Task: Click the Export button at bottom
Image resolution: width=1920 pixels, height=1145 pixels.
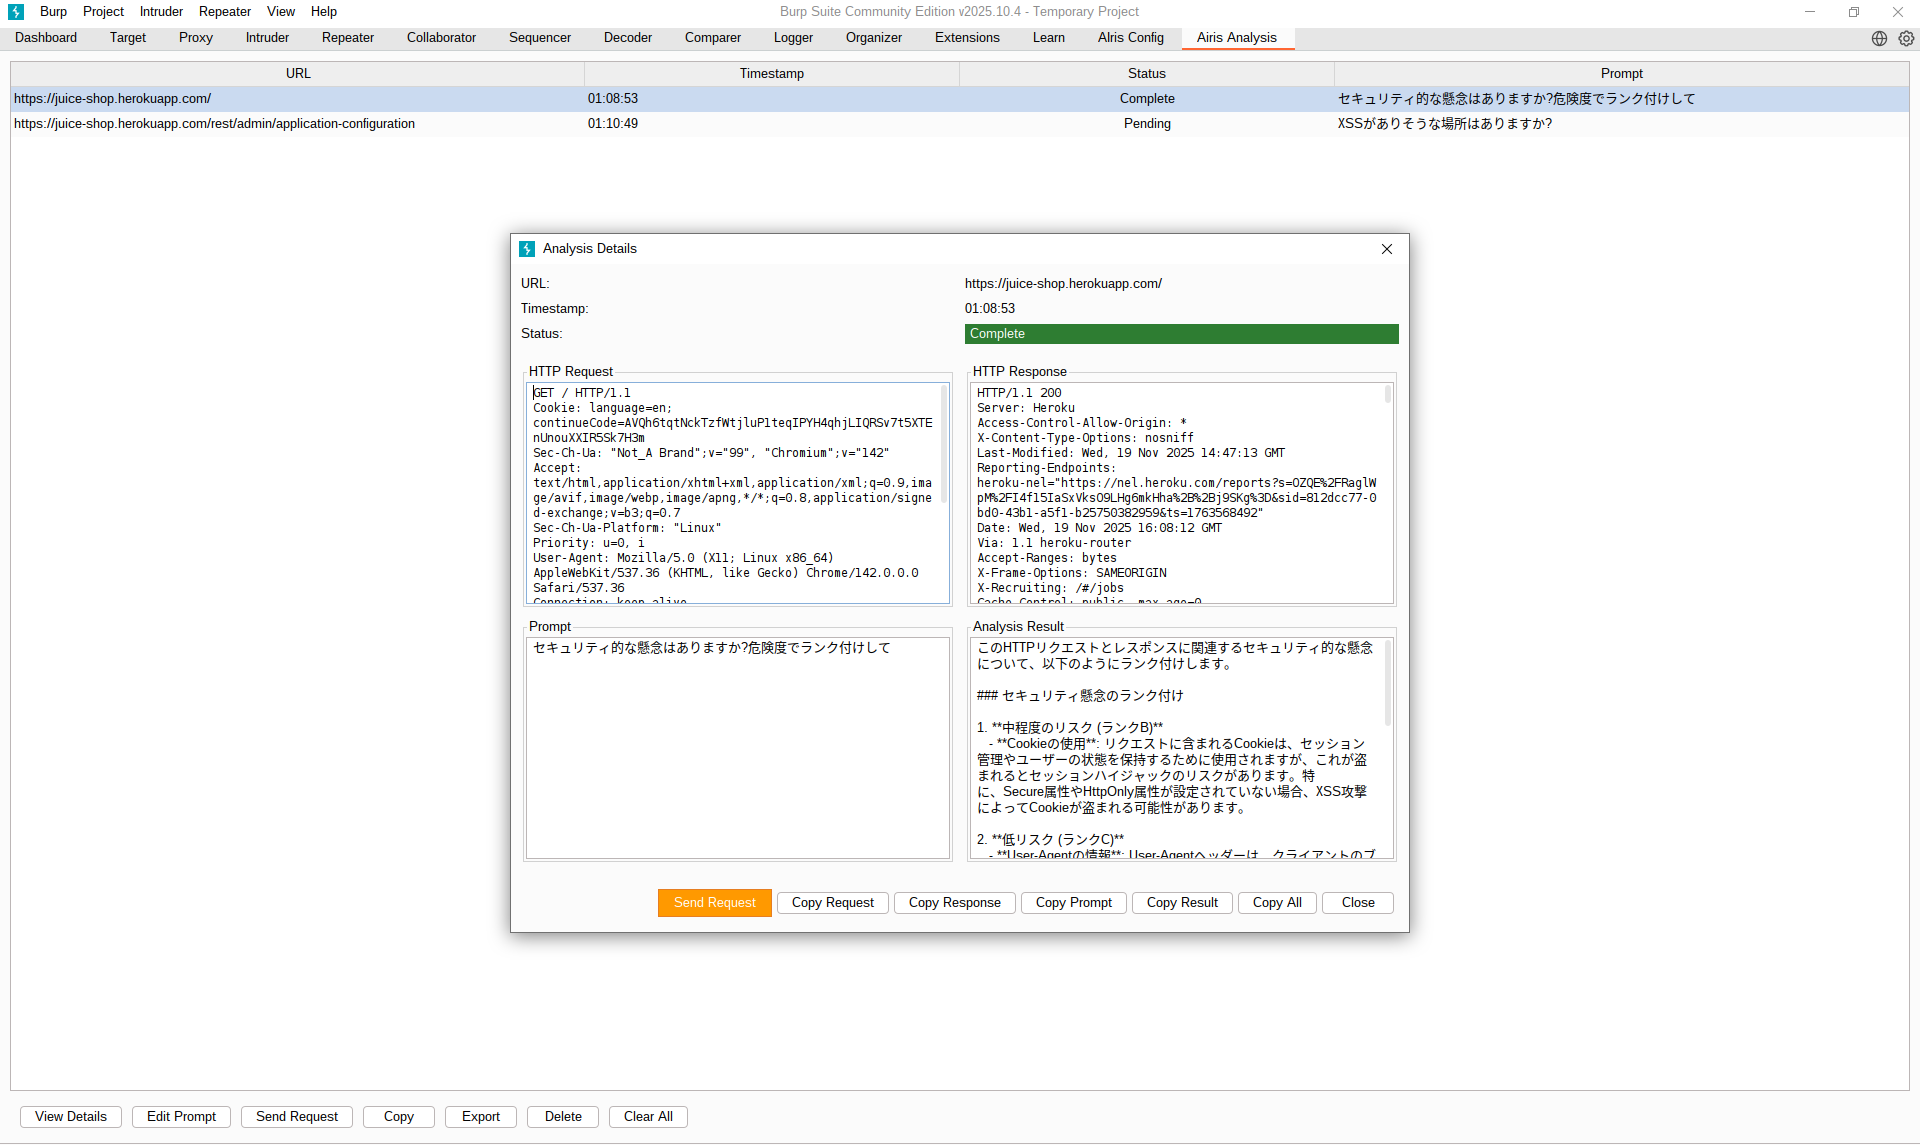Action: (x=480, y=1116)
